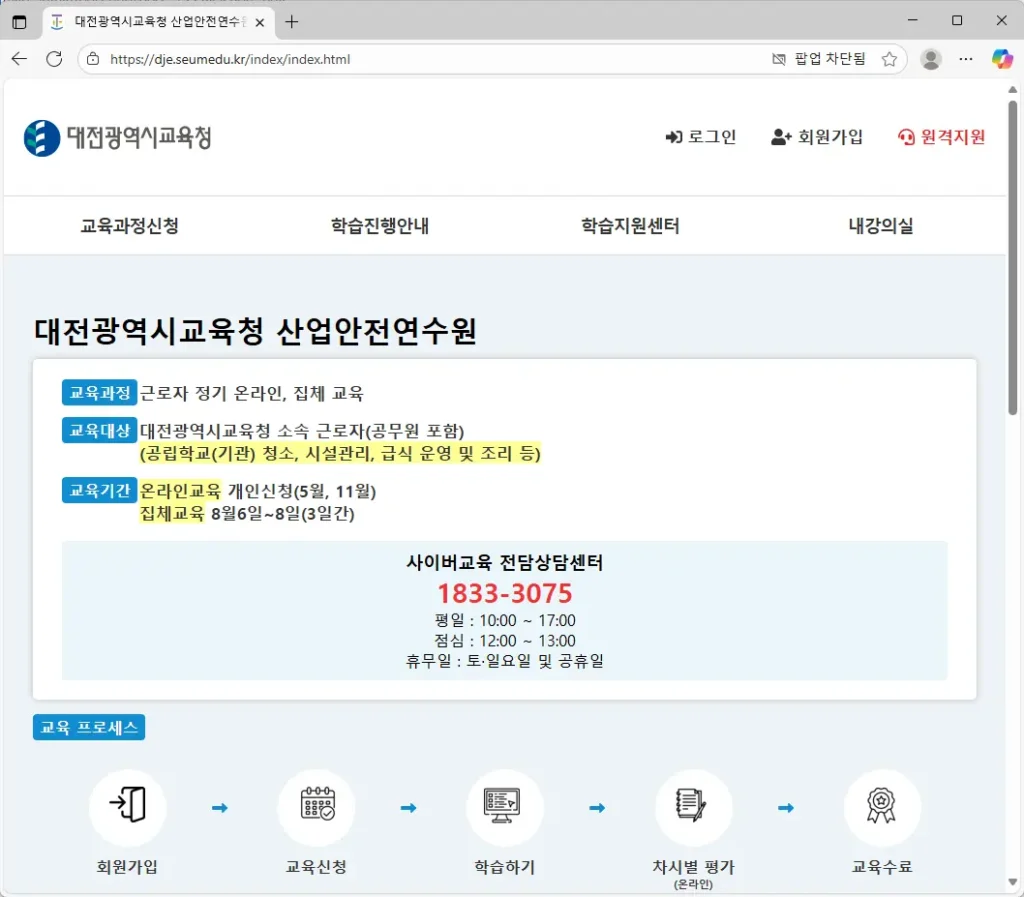Click the arrow between 차시별 평가 and 교육수료
Viewport: 1024px width, 897px height.
(x=786, y=808)
